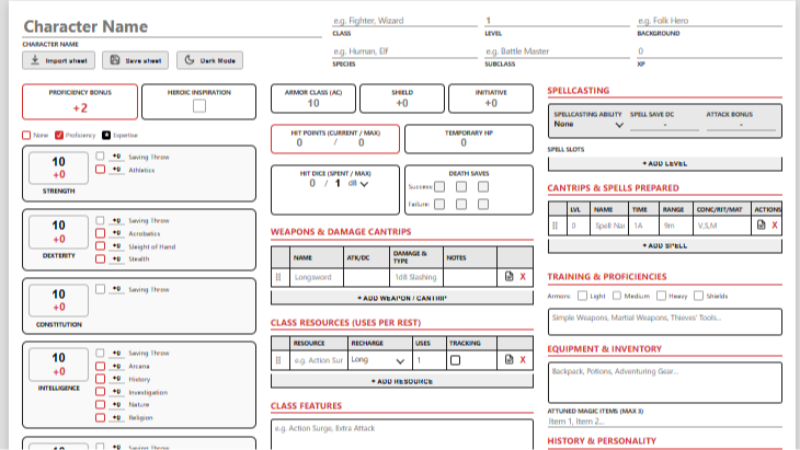Image resolution: width=800 pixels, height=450 pixels.
Task: Click the Strength score value
Action: click(x=59, y=162)
